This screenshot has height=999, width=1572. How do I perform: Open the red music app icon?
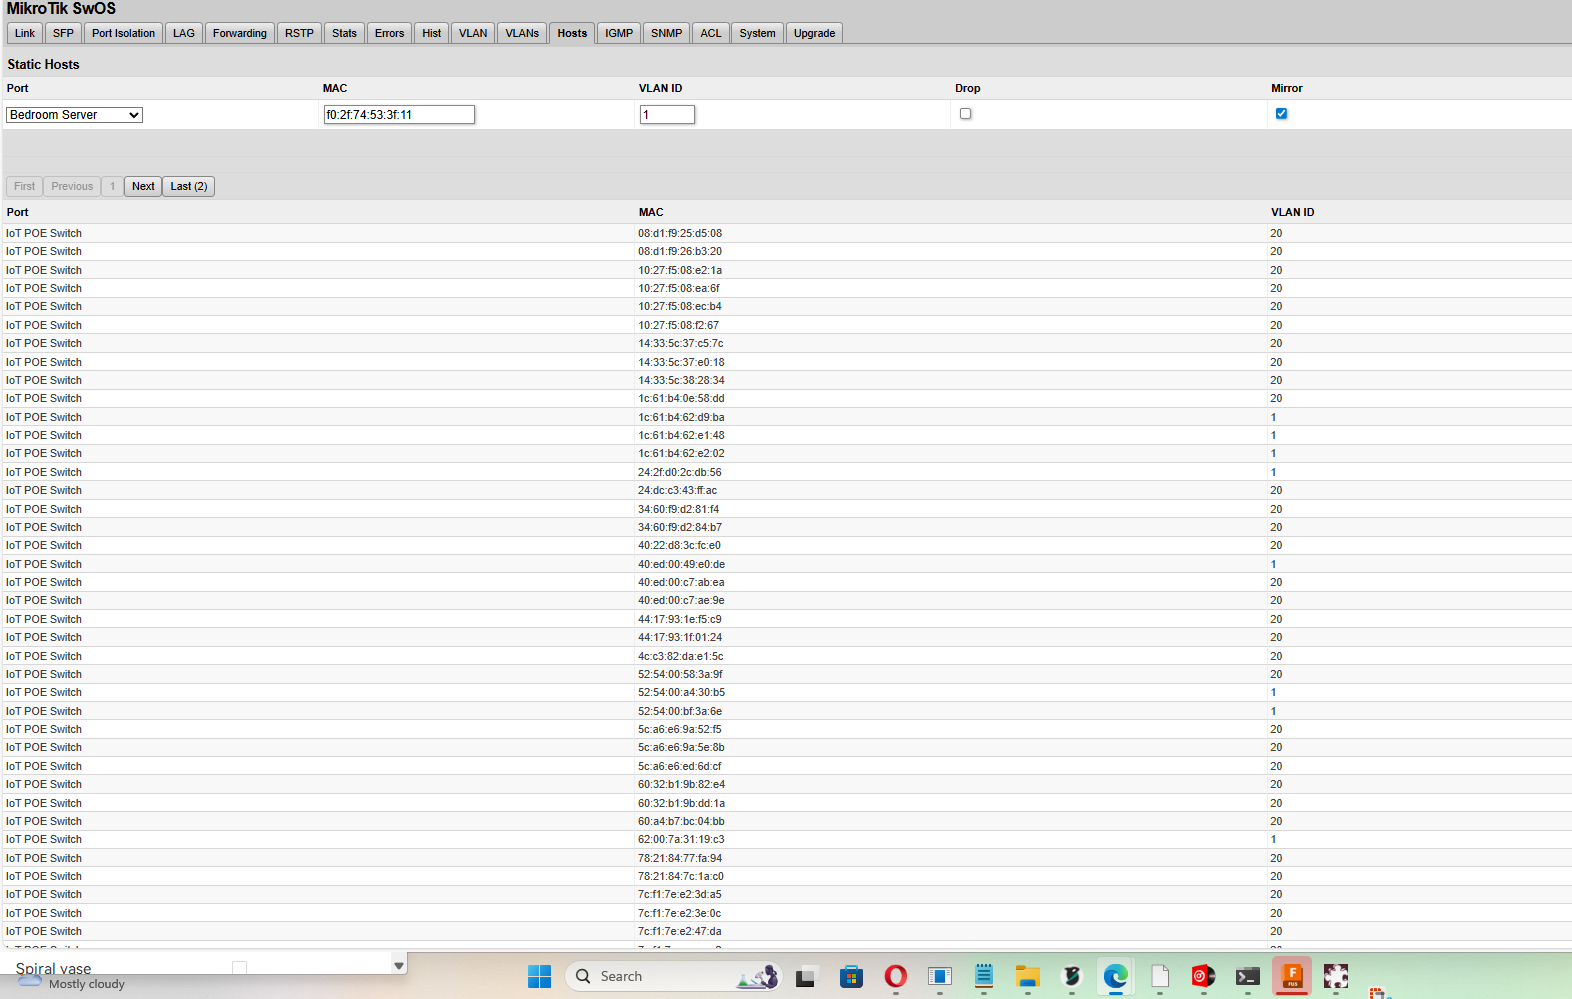[1203, 976]
